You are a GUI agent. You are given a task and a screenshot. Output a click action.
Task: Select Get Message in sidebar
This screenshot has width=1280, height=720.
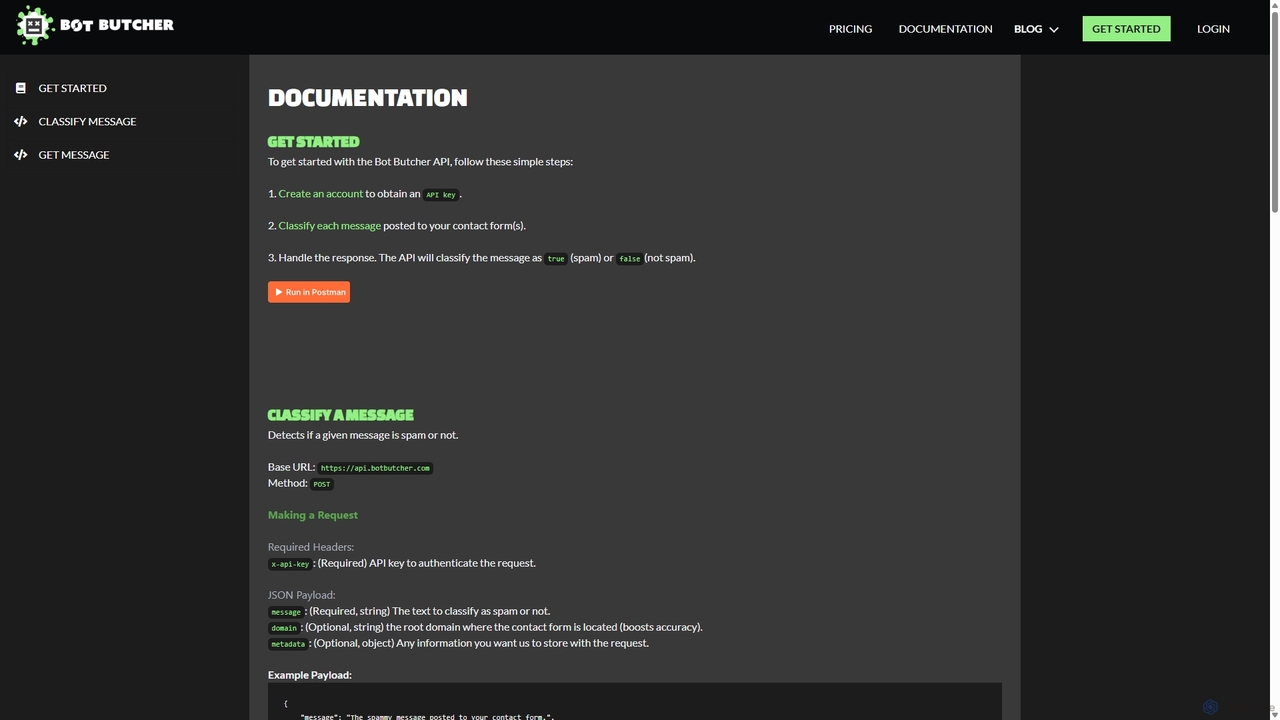coord(74,155)
